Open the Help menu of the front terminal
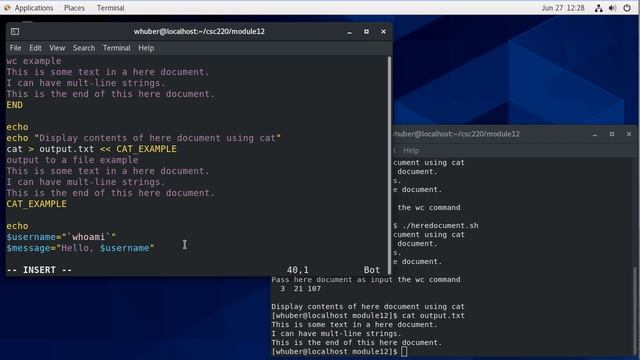640x360 pixels. point(146,48)
